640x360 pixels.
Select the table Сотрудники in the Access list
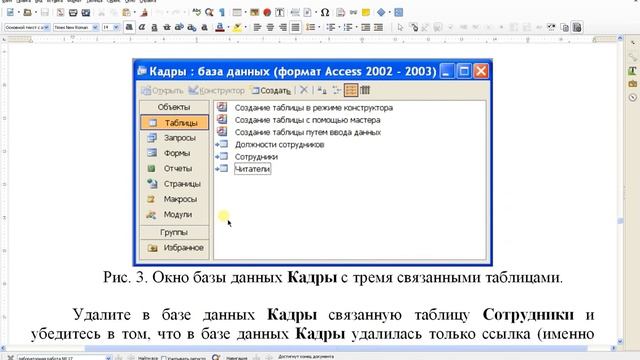coord(256,157)
